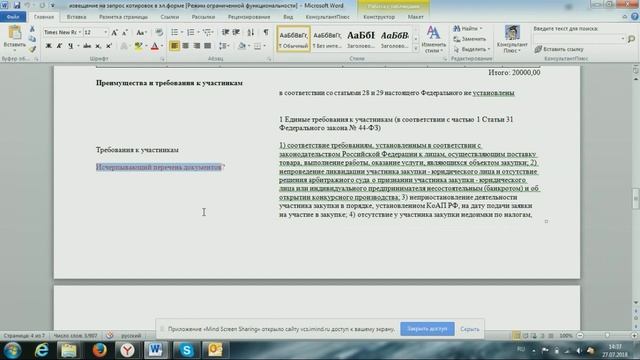Click the text highlight color button
Screen dimensions: 640x360
[138, 46]
